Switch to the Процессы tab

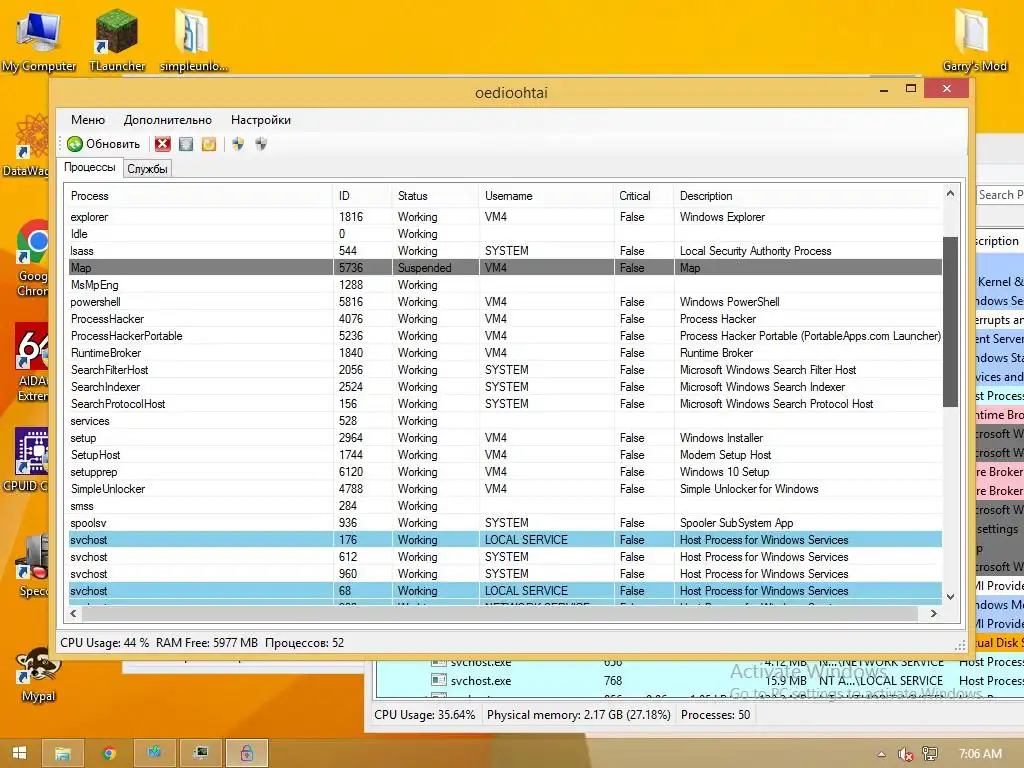89,167
